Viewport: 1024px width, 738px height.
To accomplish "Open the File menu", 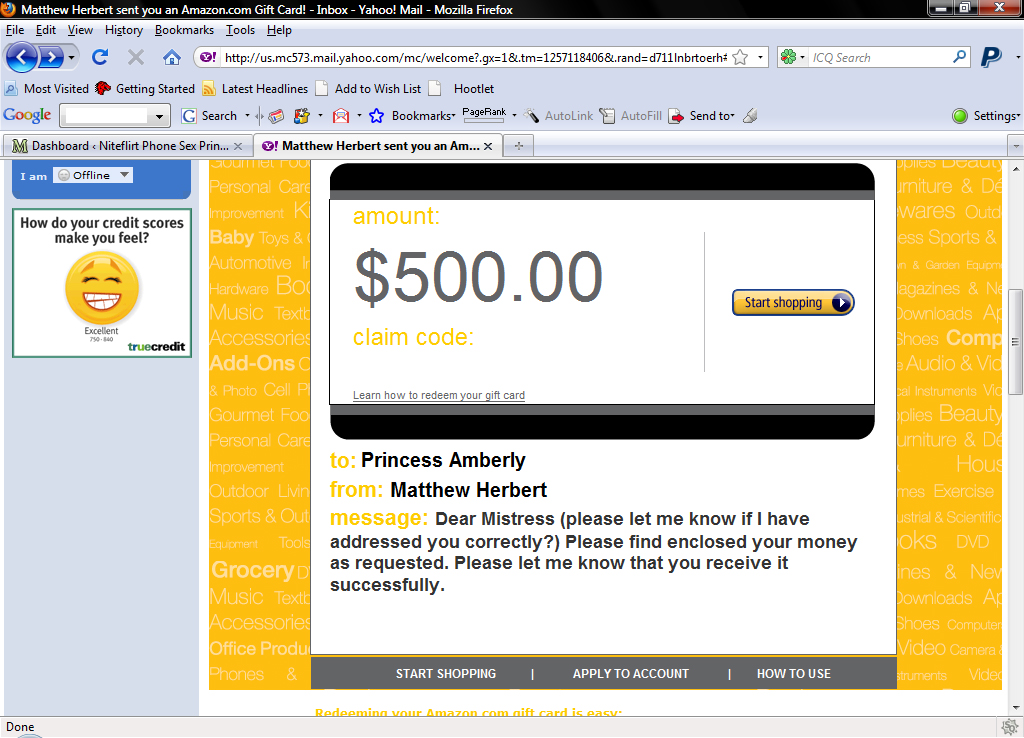I will (x=14, y=30).
